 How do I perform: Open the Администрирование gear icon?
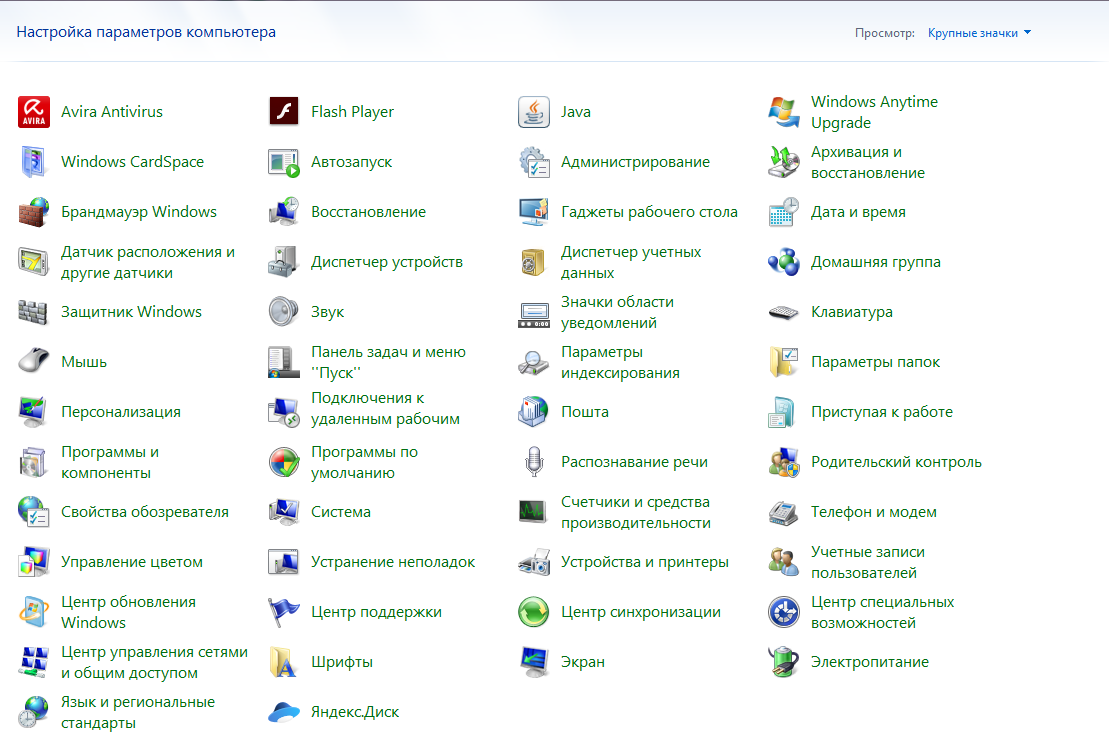click(533, 162)
